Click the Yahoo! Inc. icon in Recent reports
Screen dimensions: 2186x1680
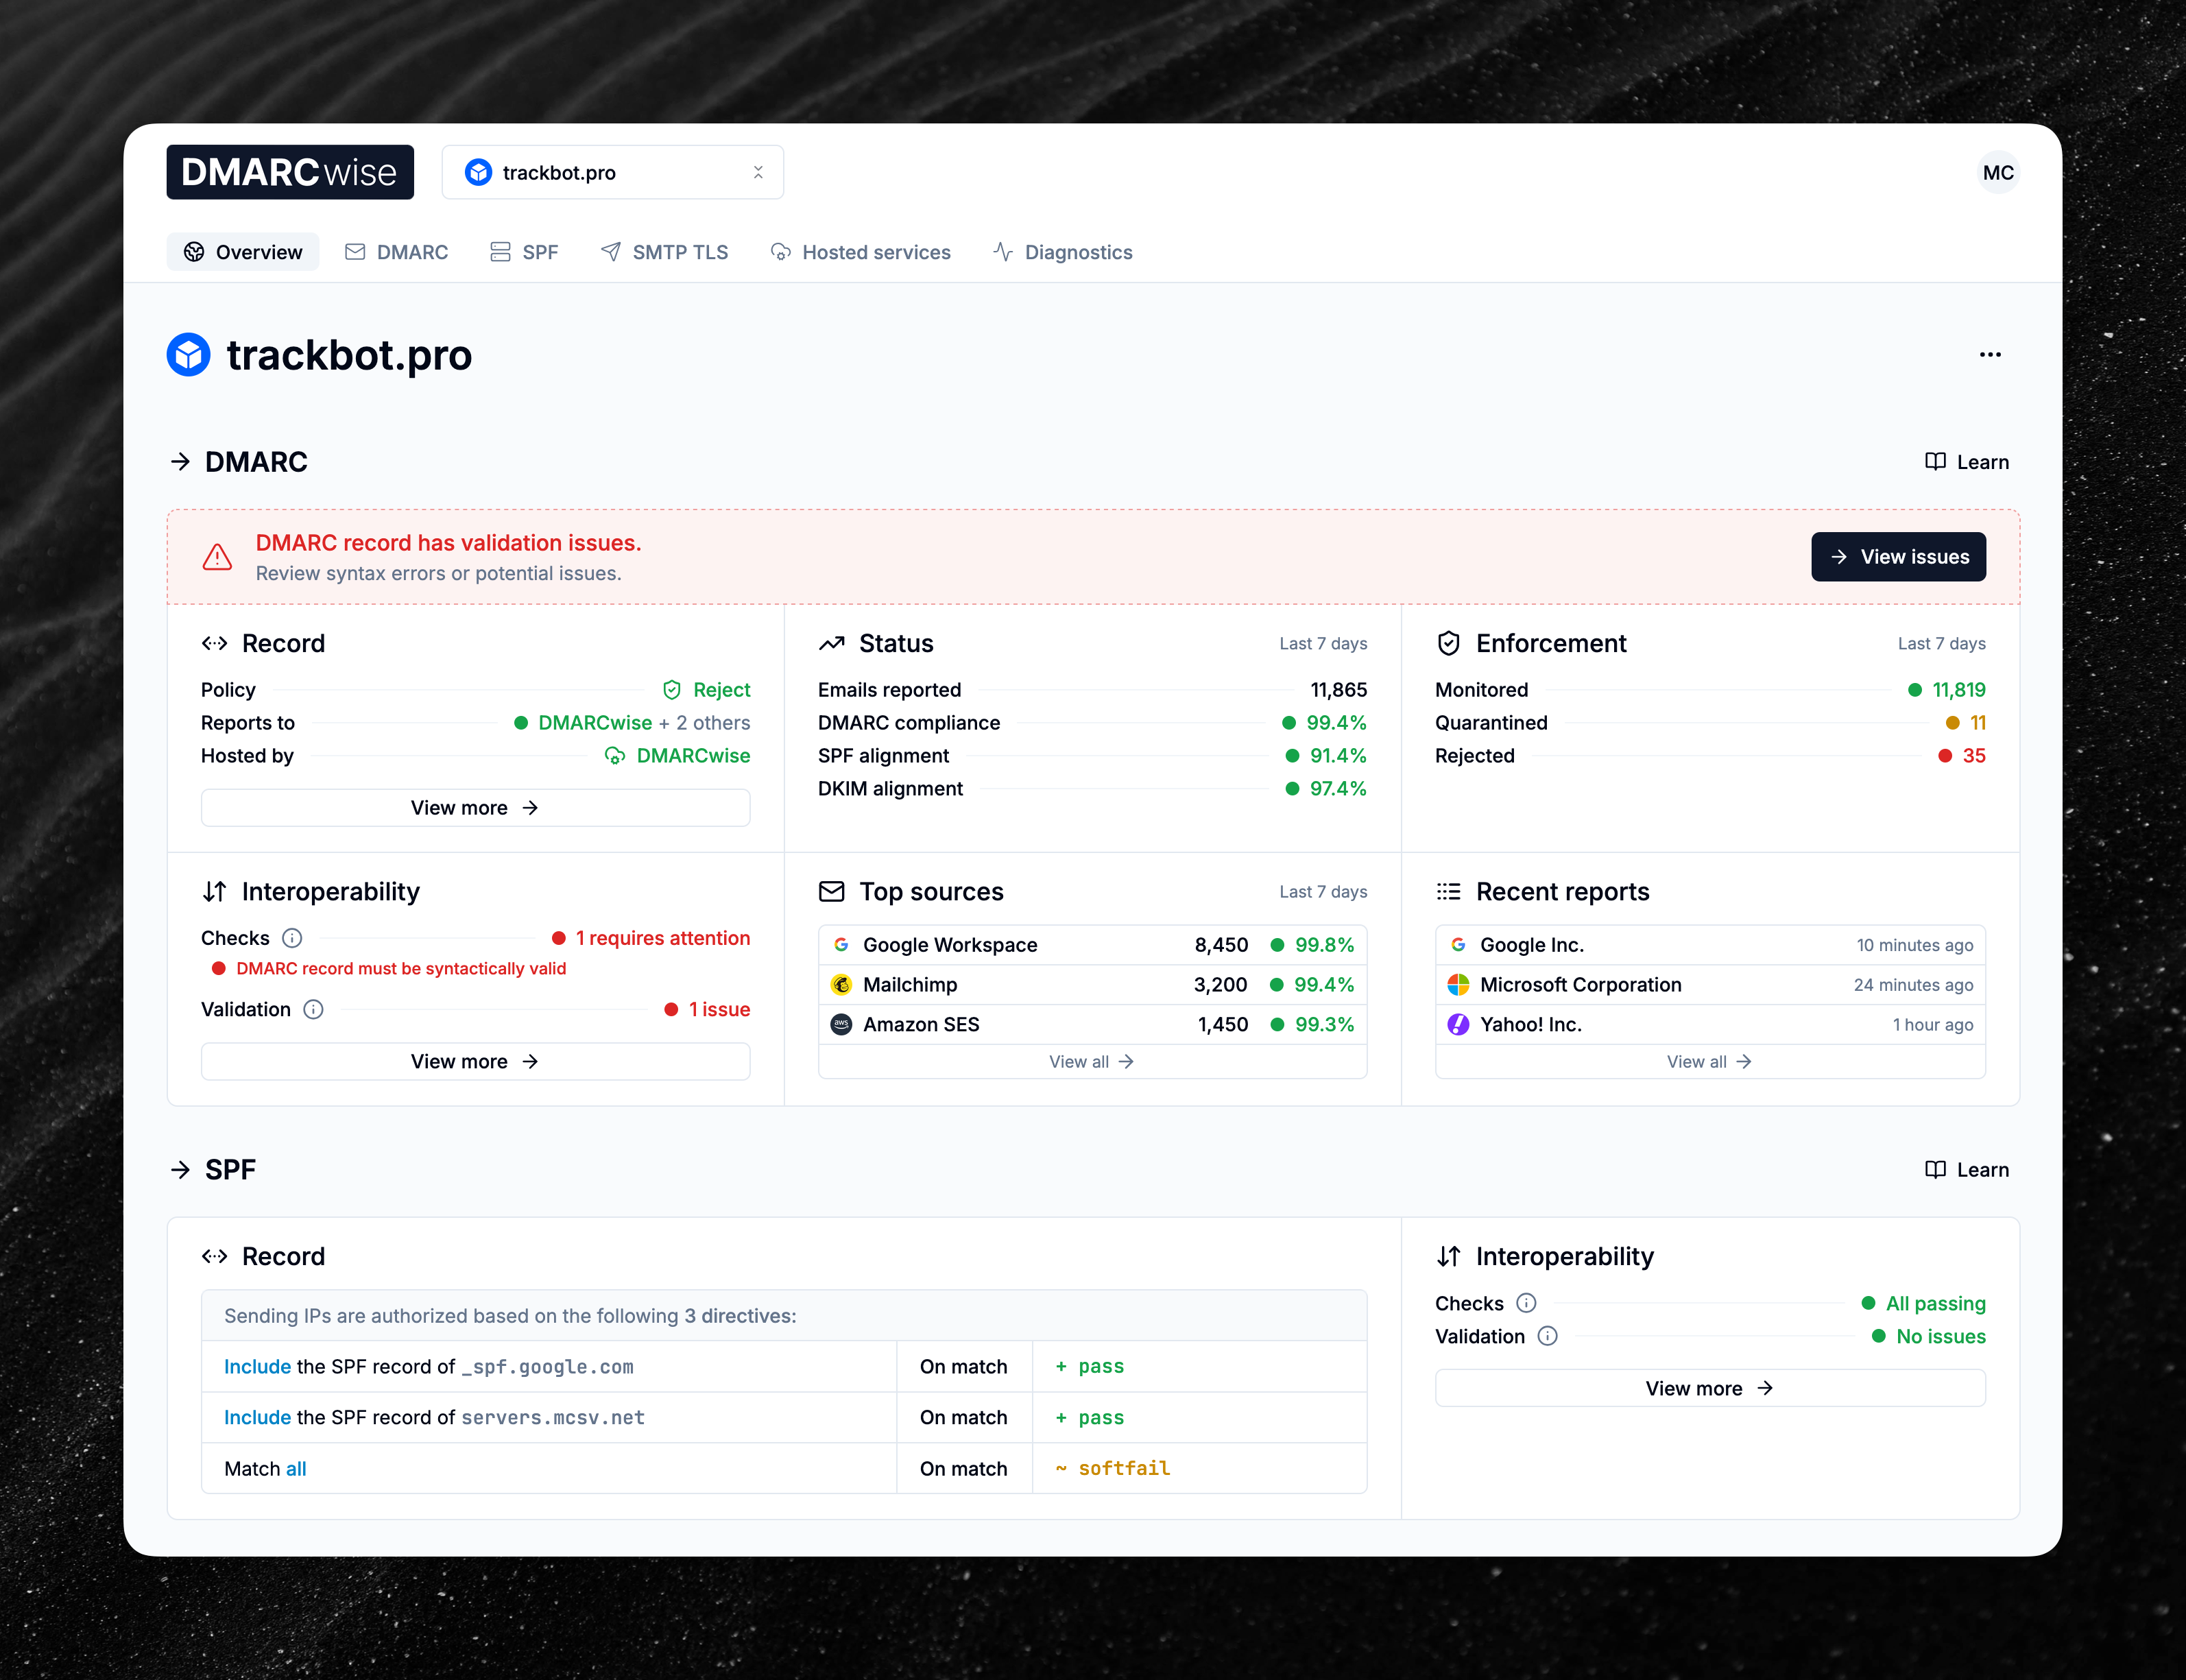click(x=1458, y=1024)
